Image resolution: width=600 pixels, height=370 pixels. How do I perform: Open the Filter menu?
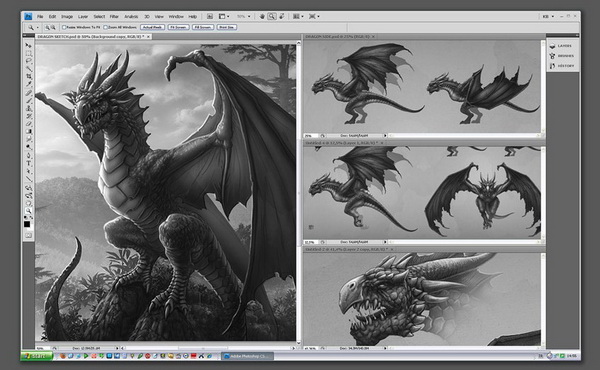pyautogui.click(x=114, y=16)
